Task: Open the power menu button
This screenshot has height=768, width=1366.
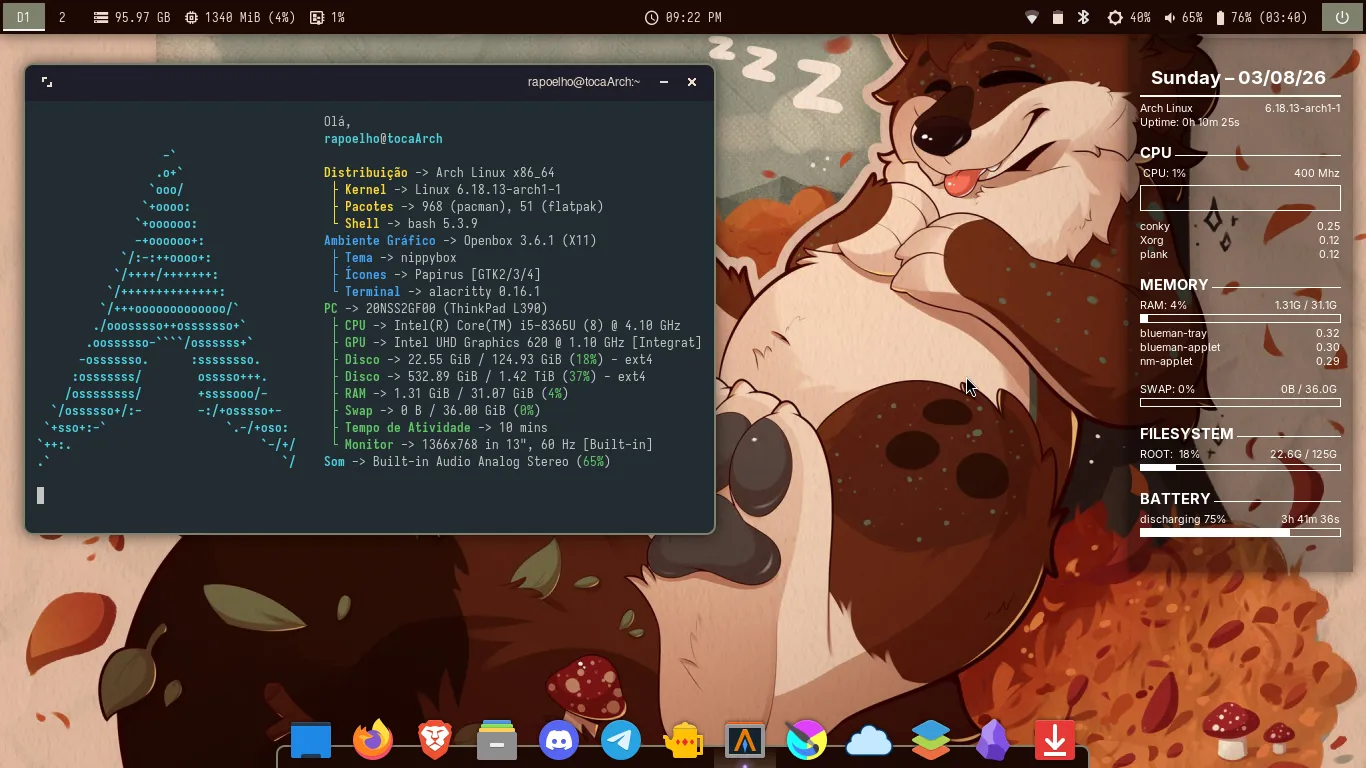Action: click(1342, 17)
